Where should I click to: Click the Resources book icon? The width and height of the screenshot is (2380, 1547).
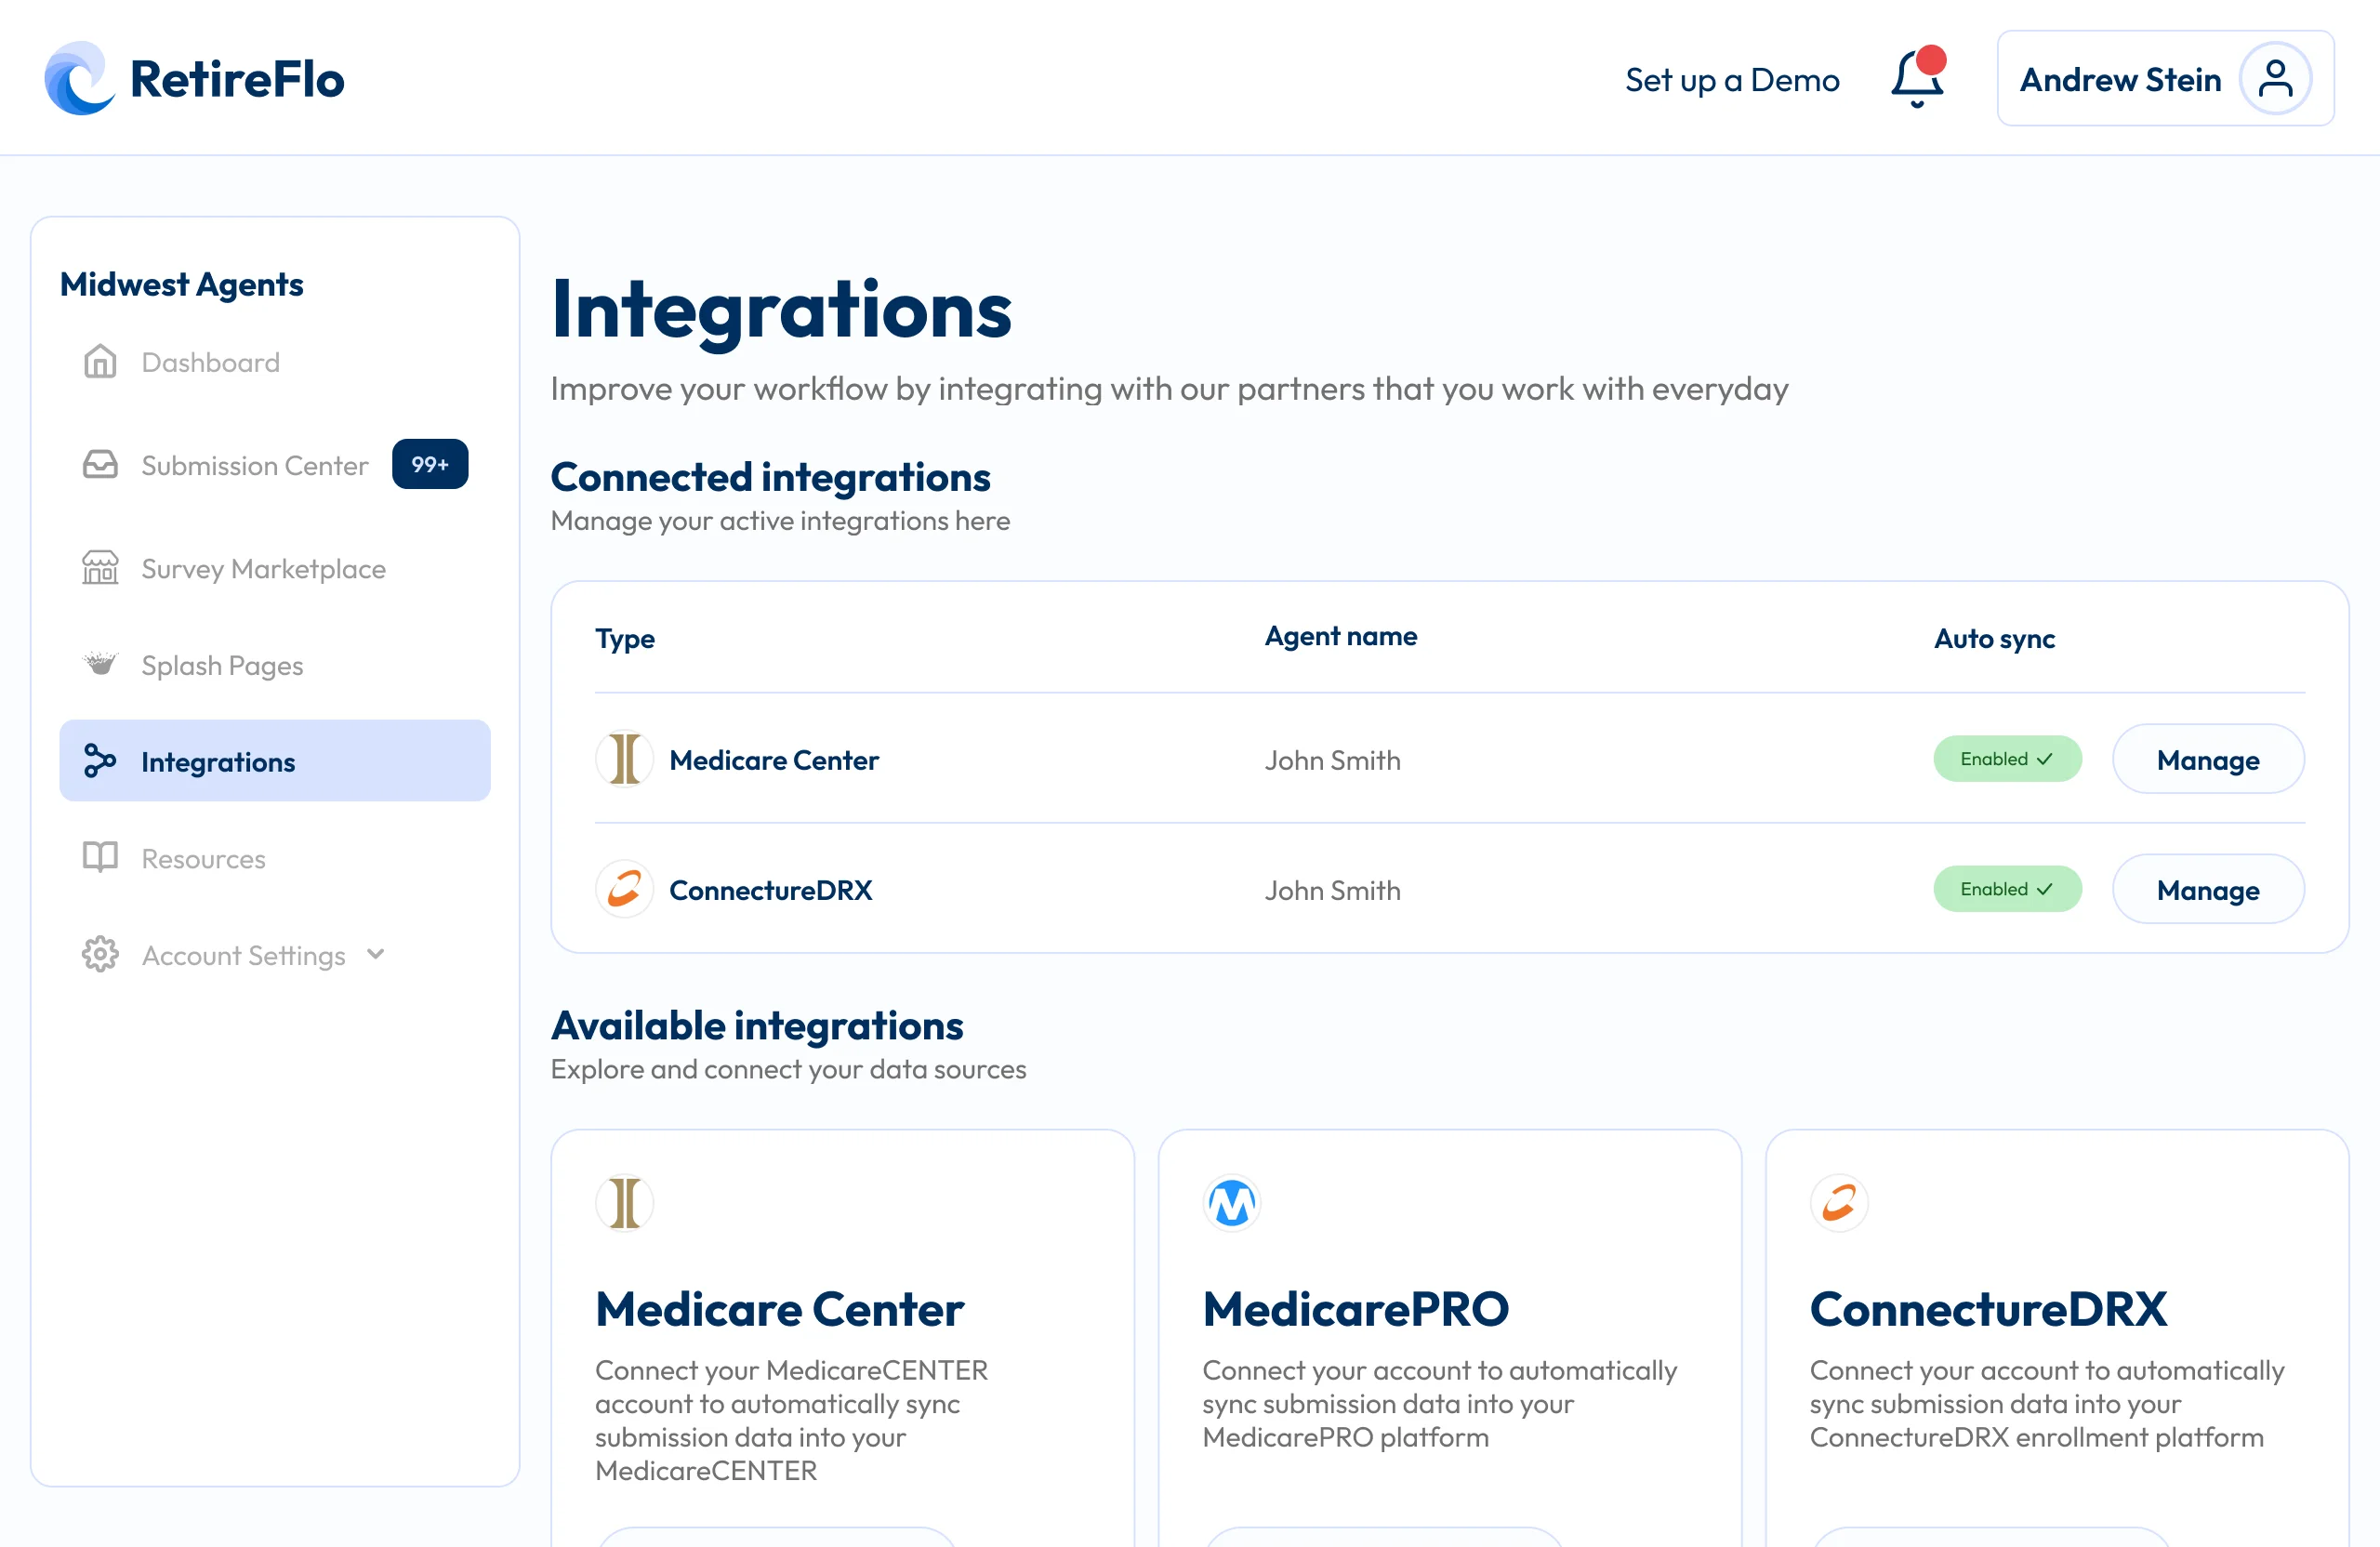pyautogui.click(x=100, y=858)
